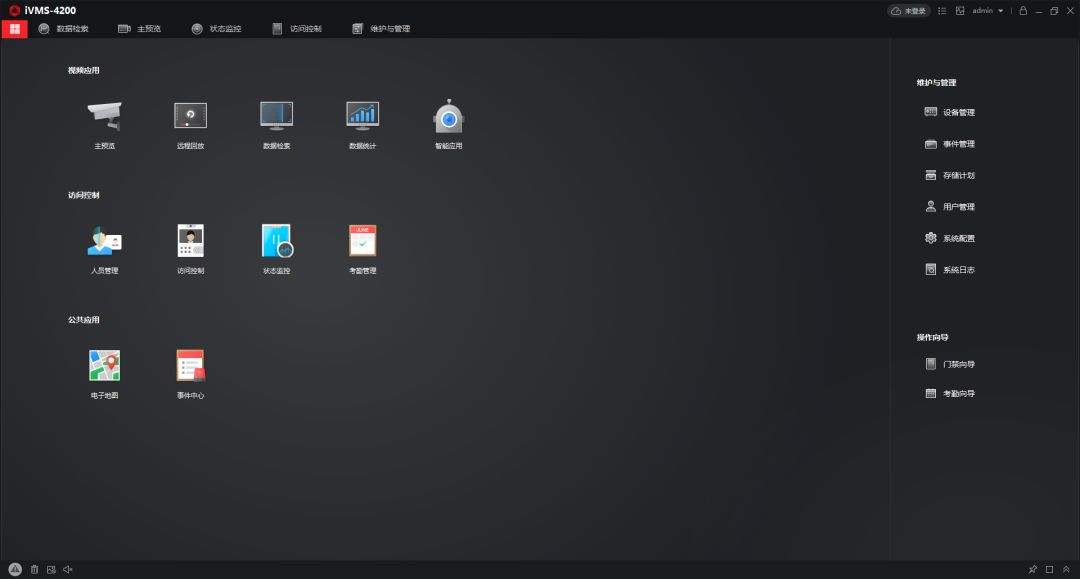1080x579 pixels.
Task: Pin the alarm panel with pushpin icon
Action: [1032, 569]
